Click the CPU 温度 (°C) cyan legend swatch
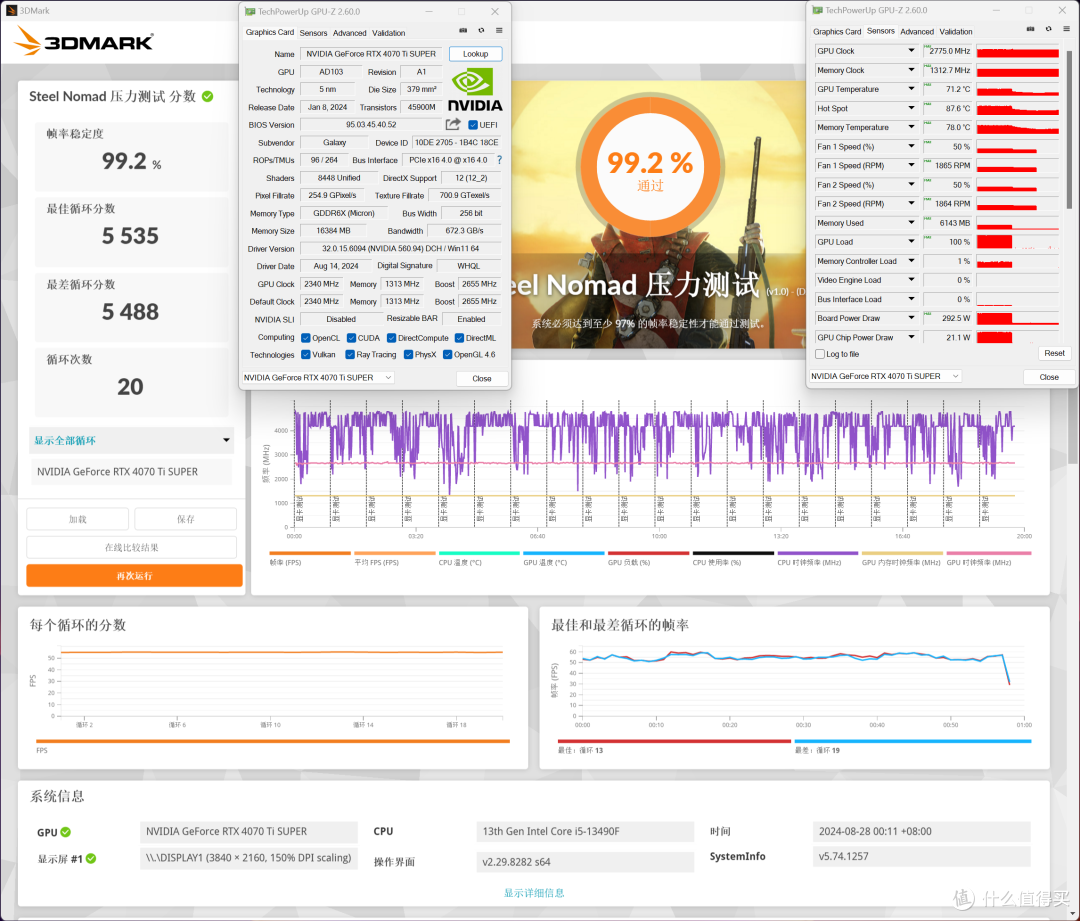The width and height of the screenshot is (1080, 921). 479,553
